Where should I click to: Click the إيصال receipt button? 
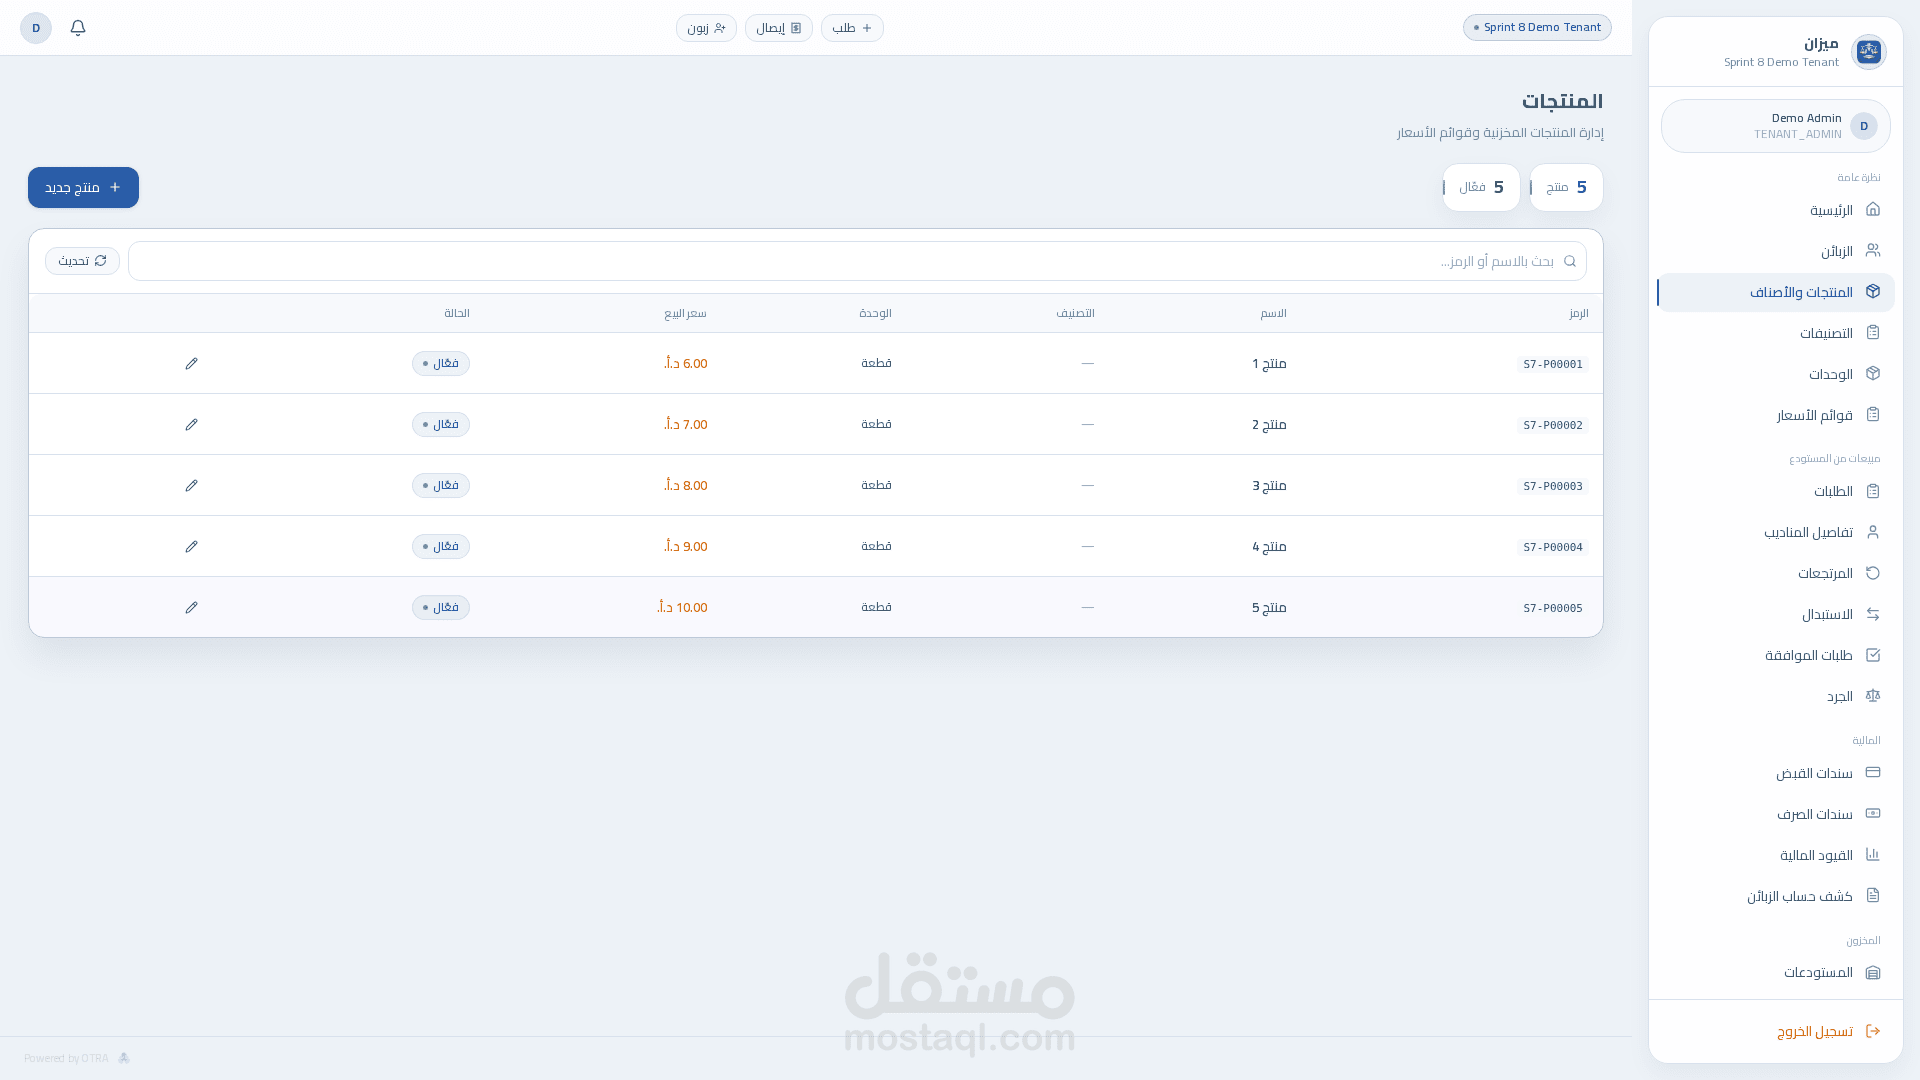[x=778, y=28]
